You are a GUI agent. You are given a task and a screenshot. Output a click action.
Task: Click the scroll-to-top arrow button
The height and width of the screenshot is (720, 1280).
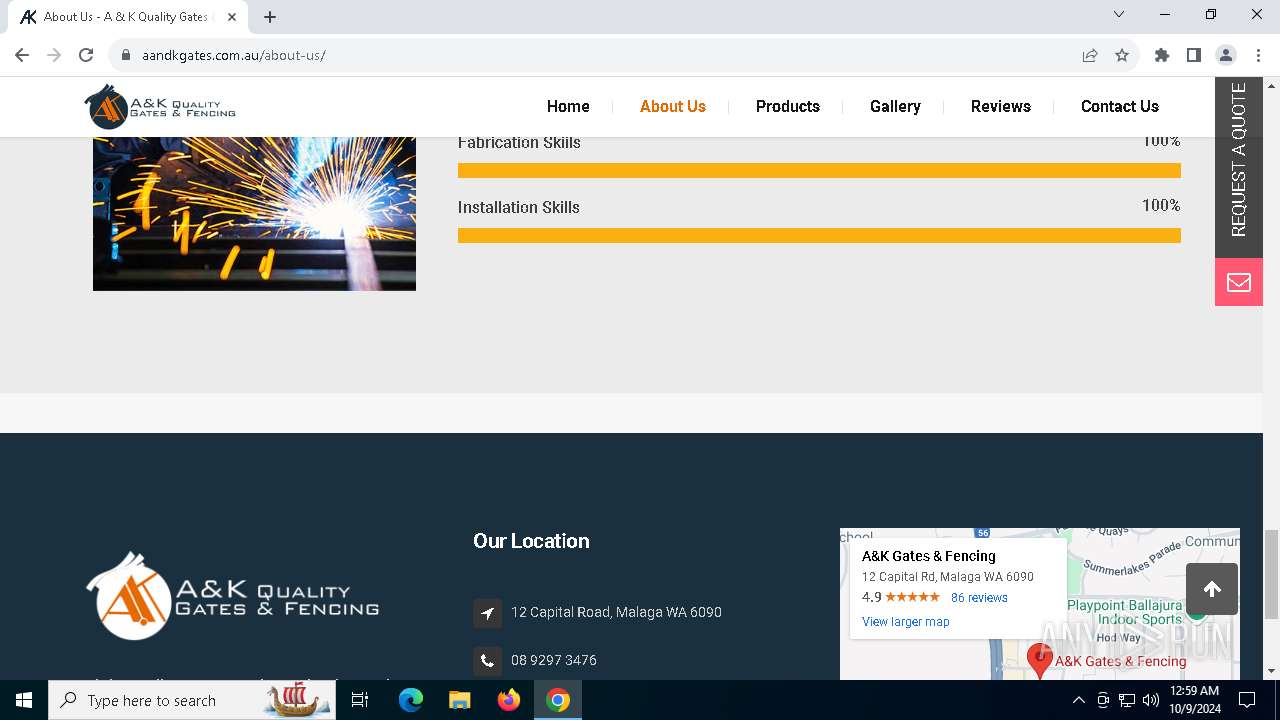click(x=1212, y=589)
